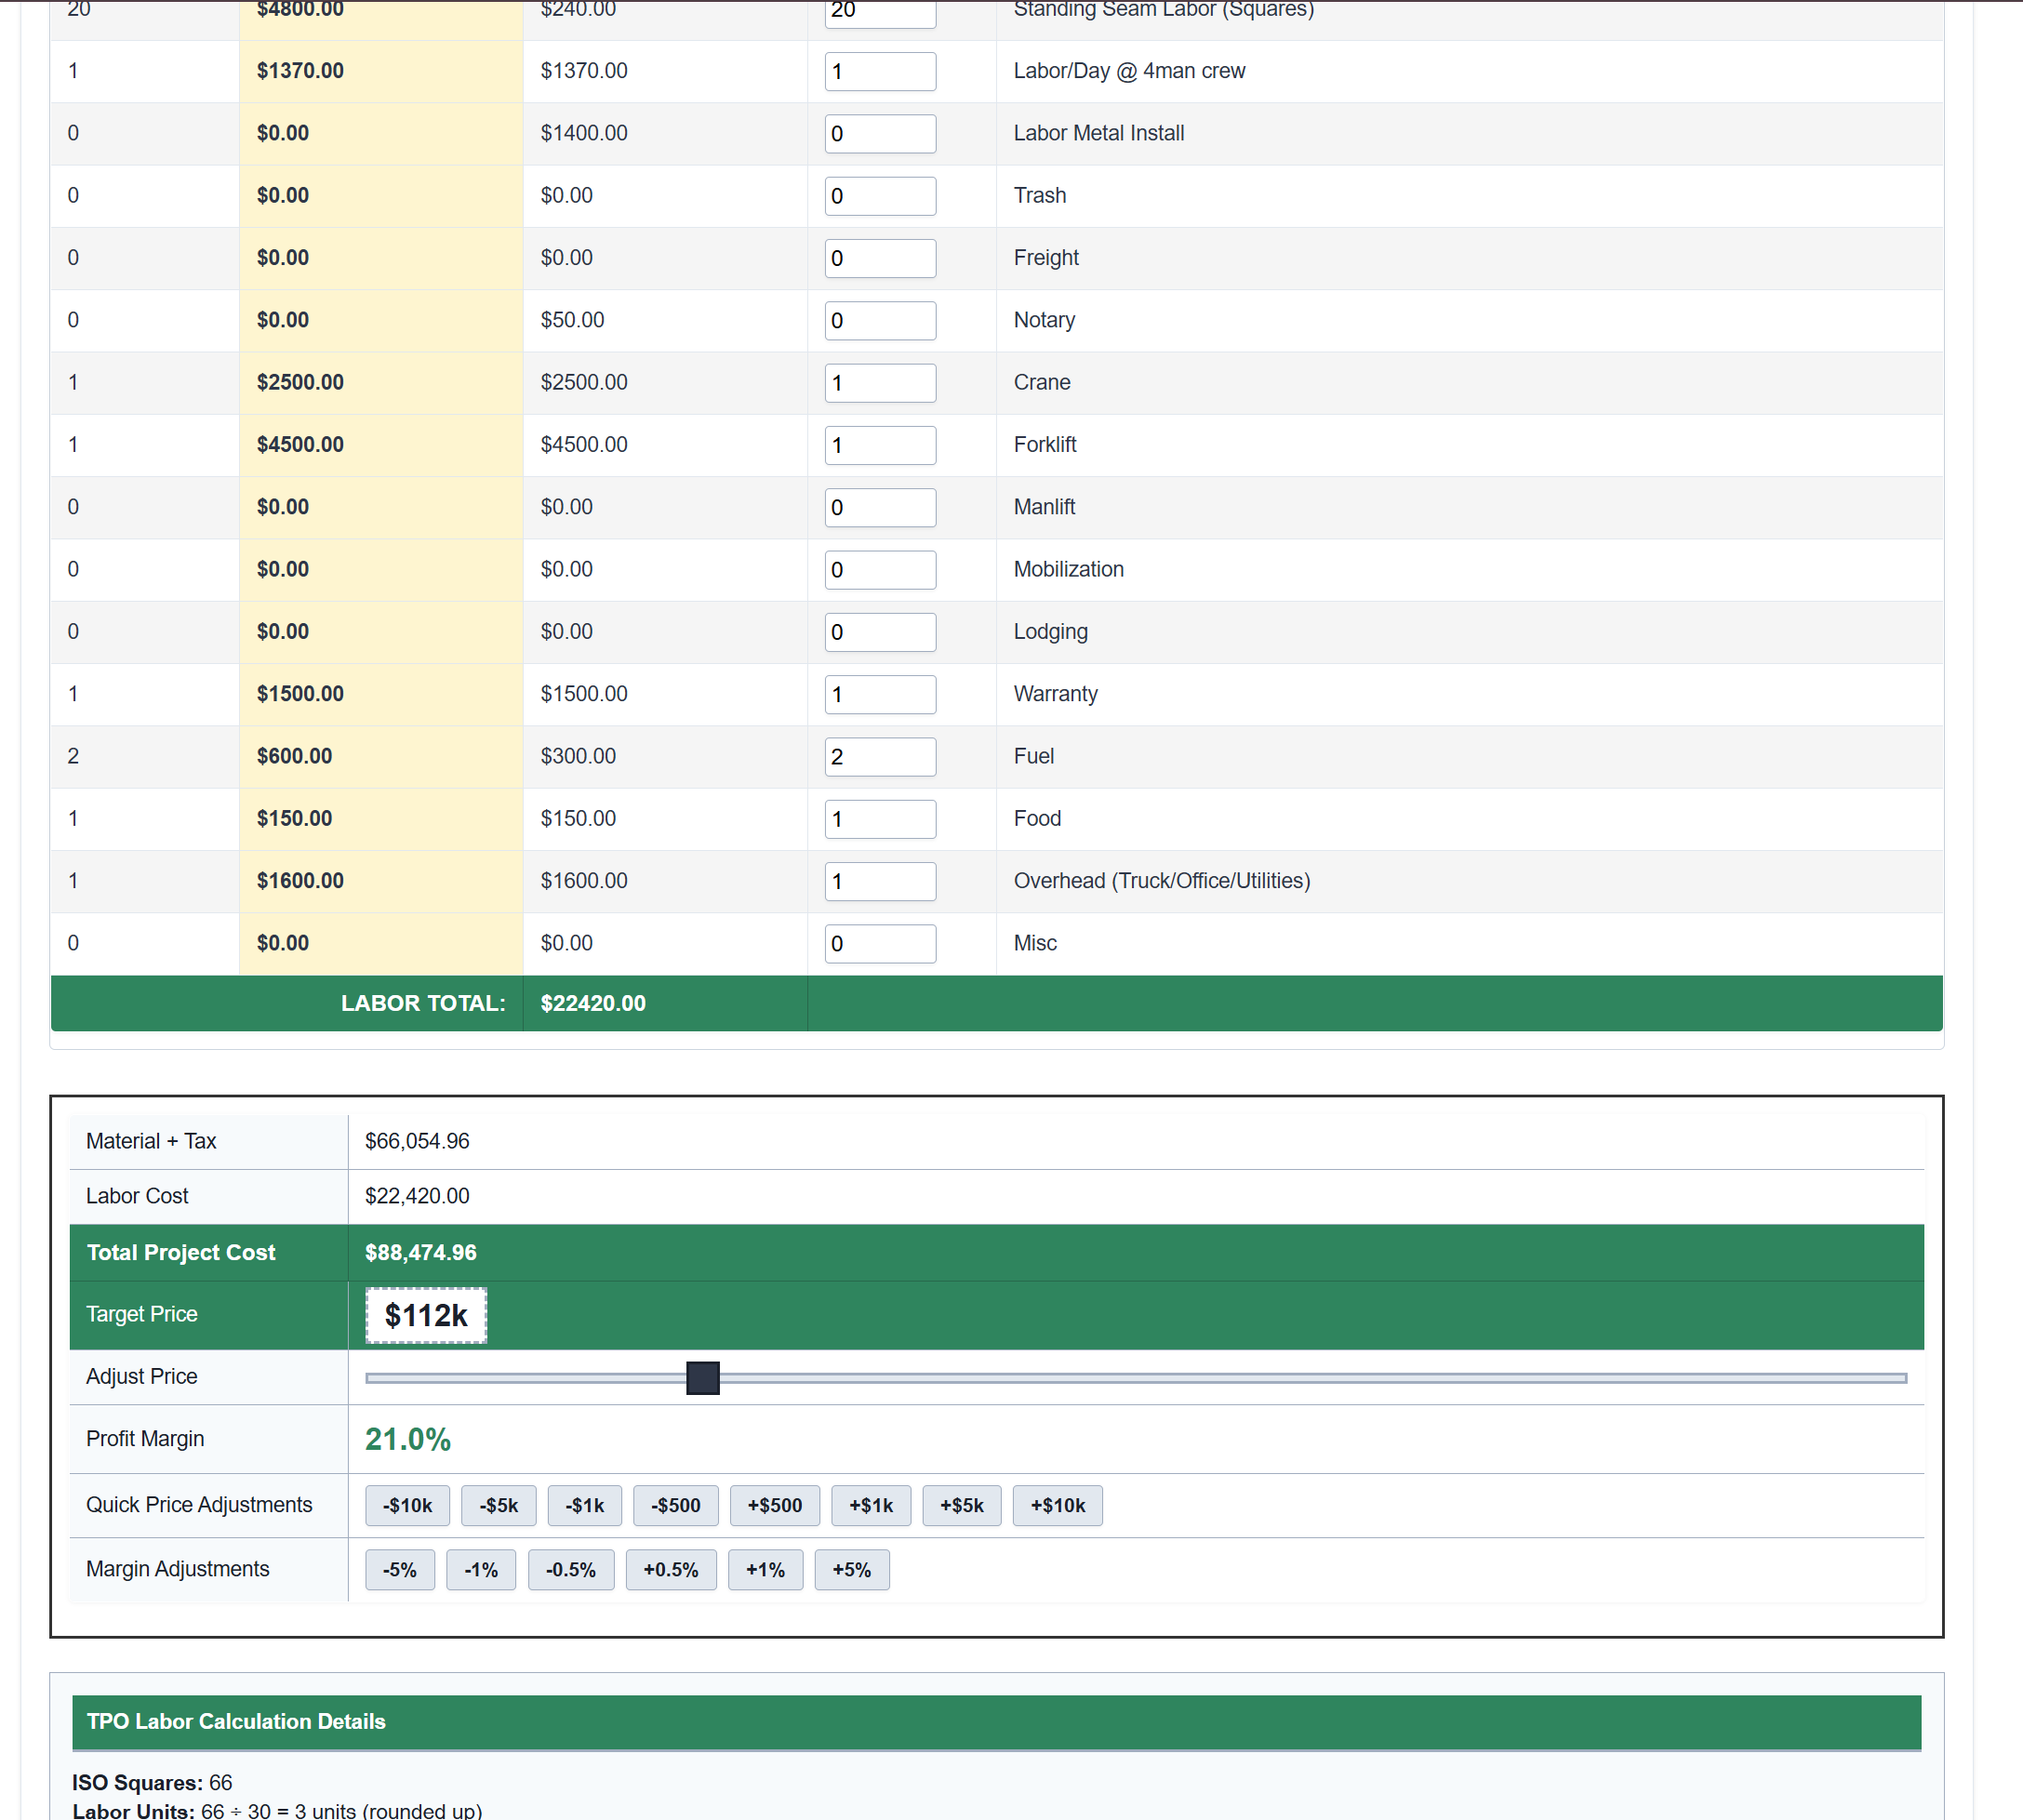Select the Warranty quantity input box

click(x=879, y=694)
